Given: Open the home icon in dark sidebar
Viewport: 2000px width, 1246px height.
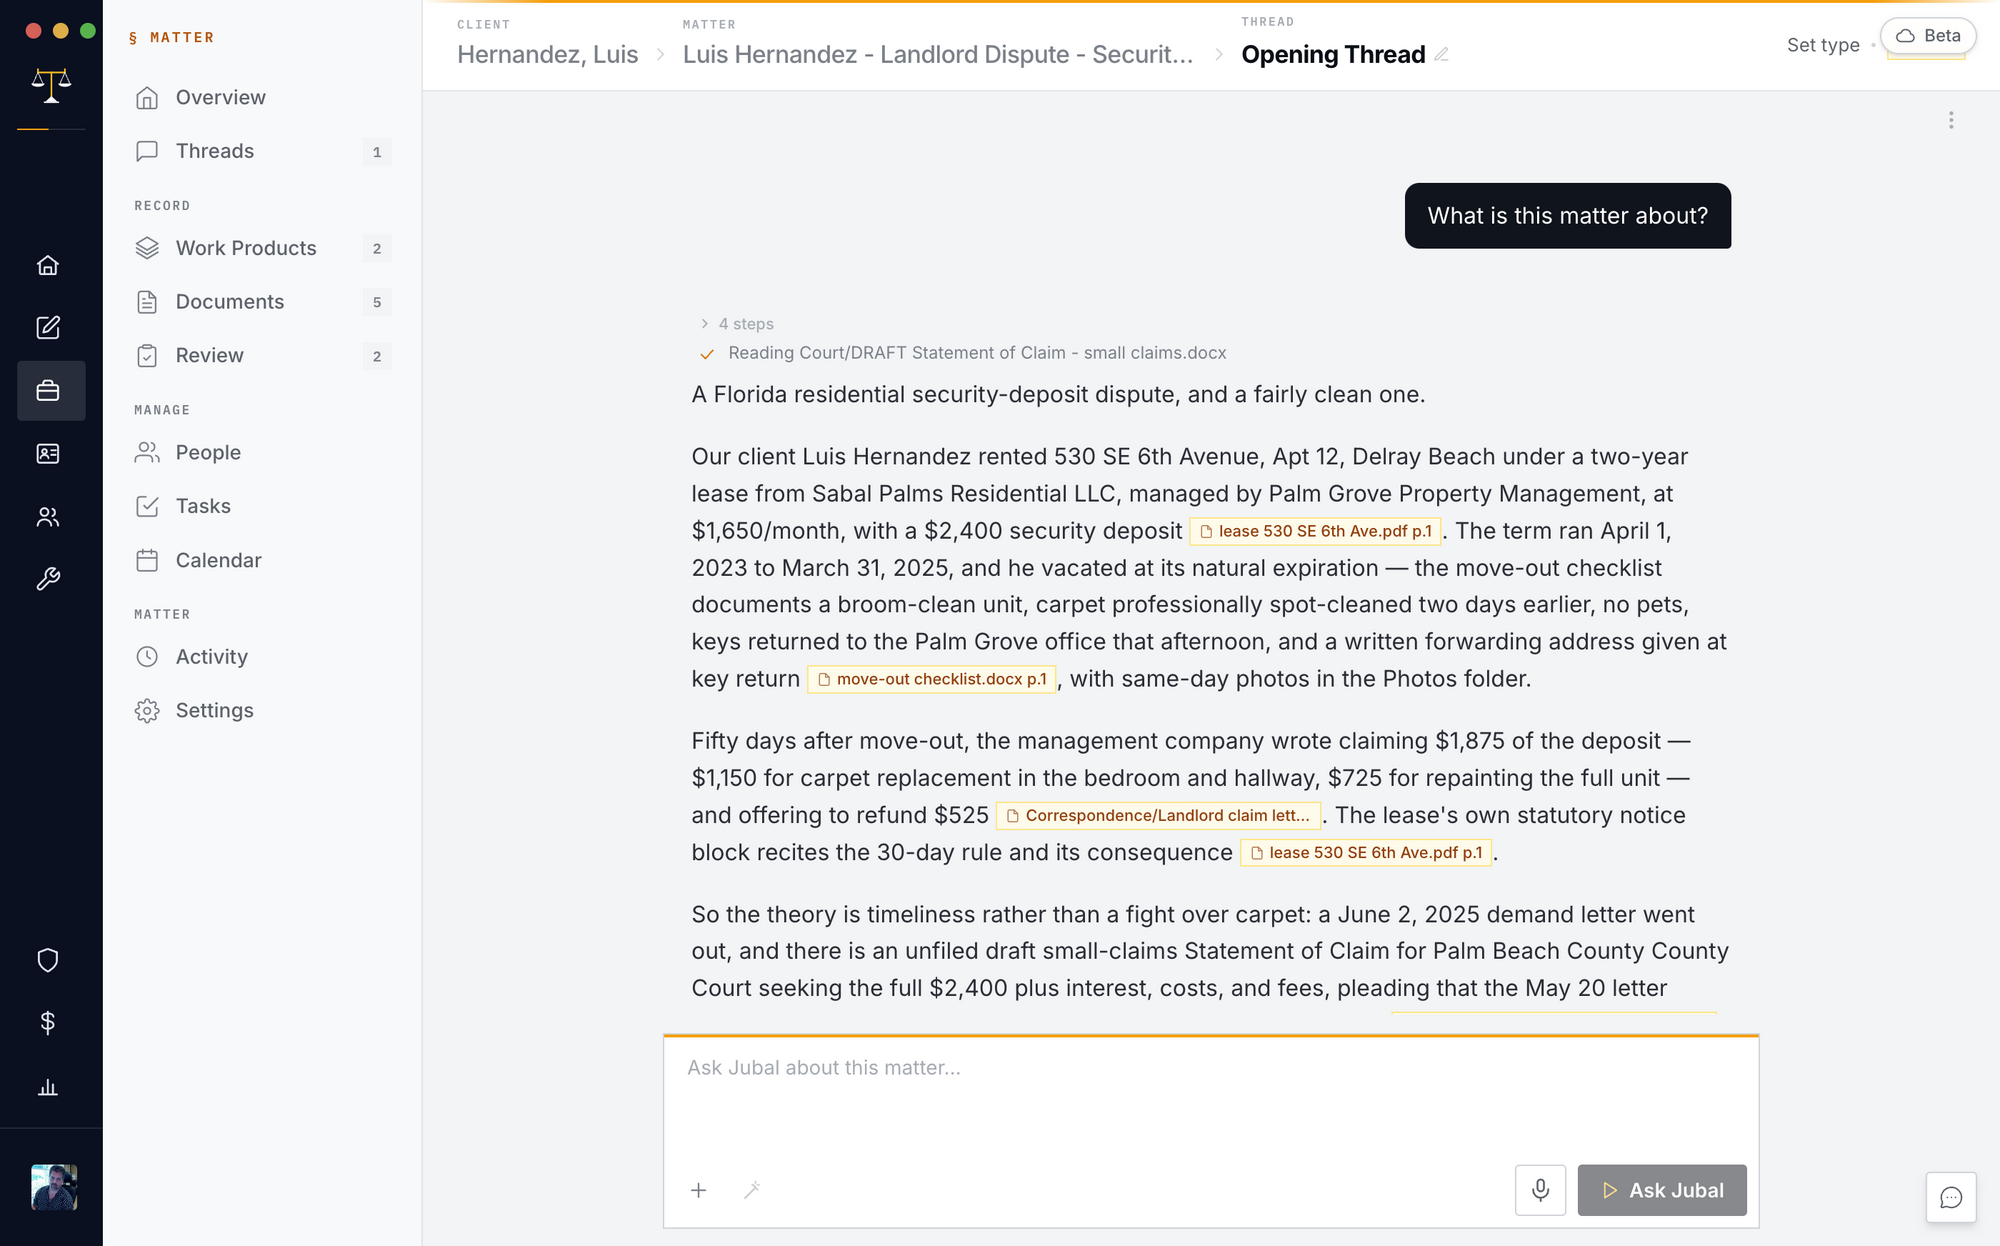Looking at the screenshot, I should (x=48, y=265).
